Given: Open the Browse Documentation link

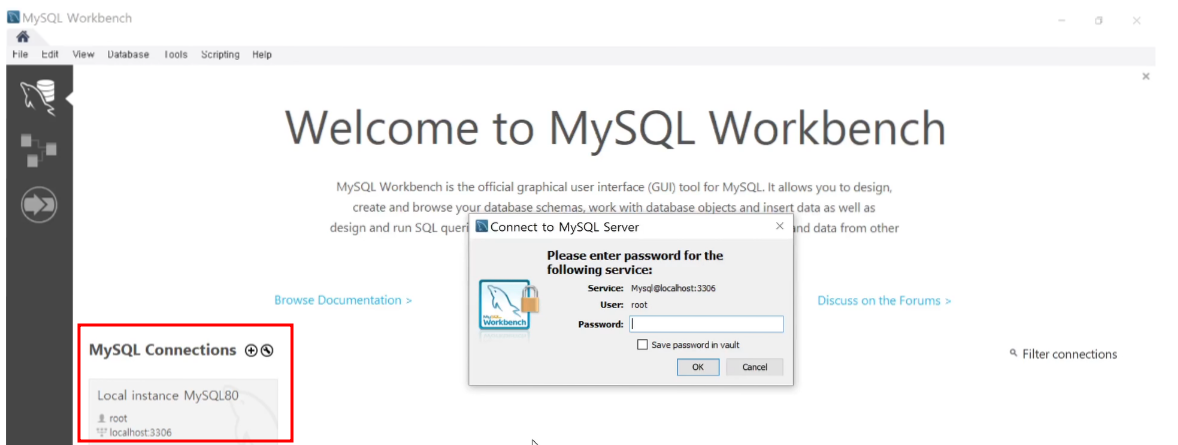Looking at the screenshot, I should [343, 300].
